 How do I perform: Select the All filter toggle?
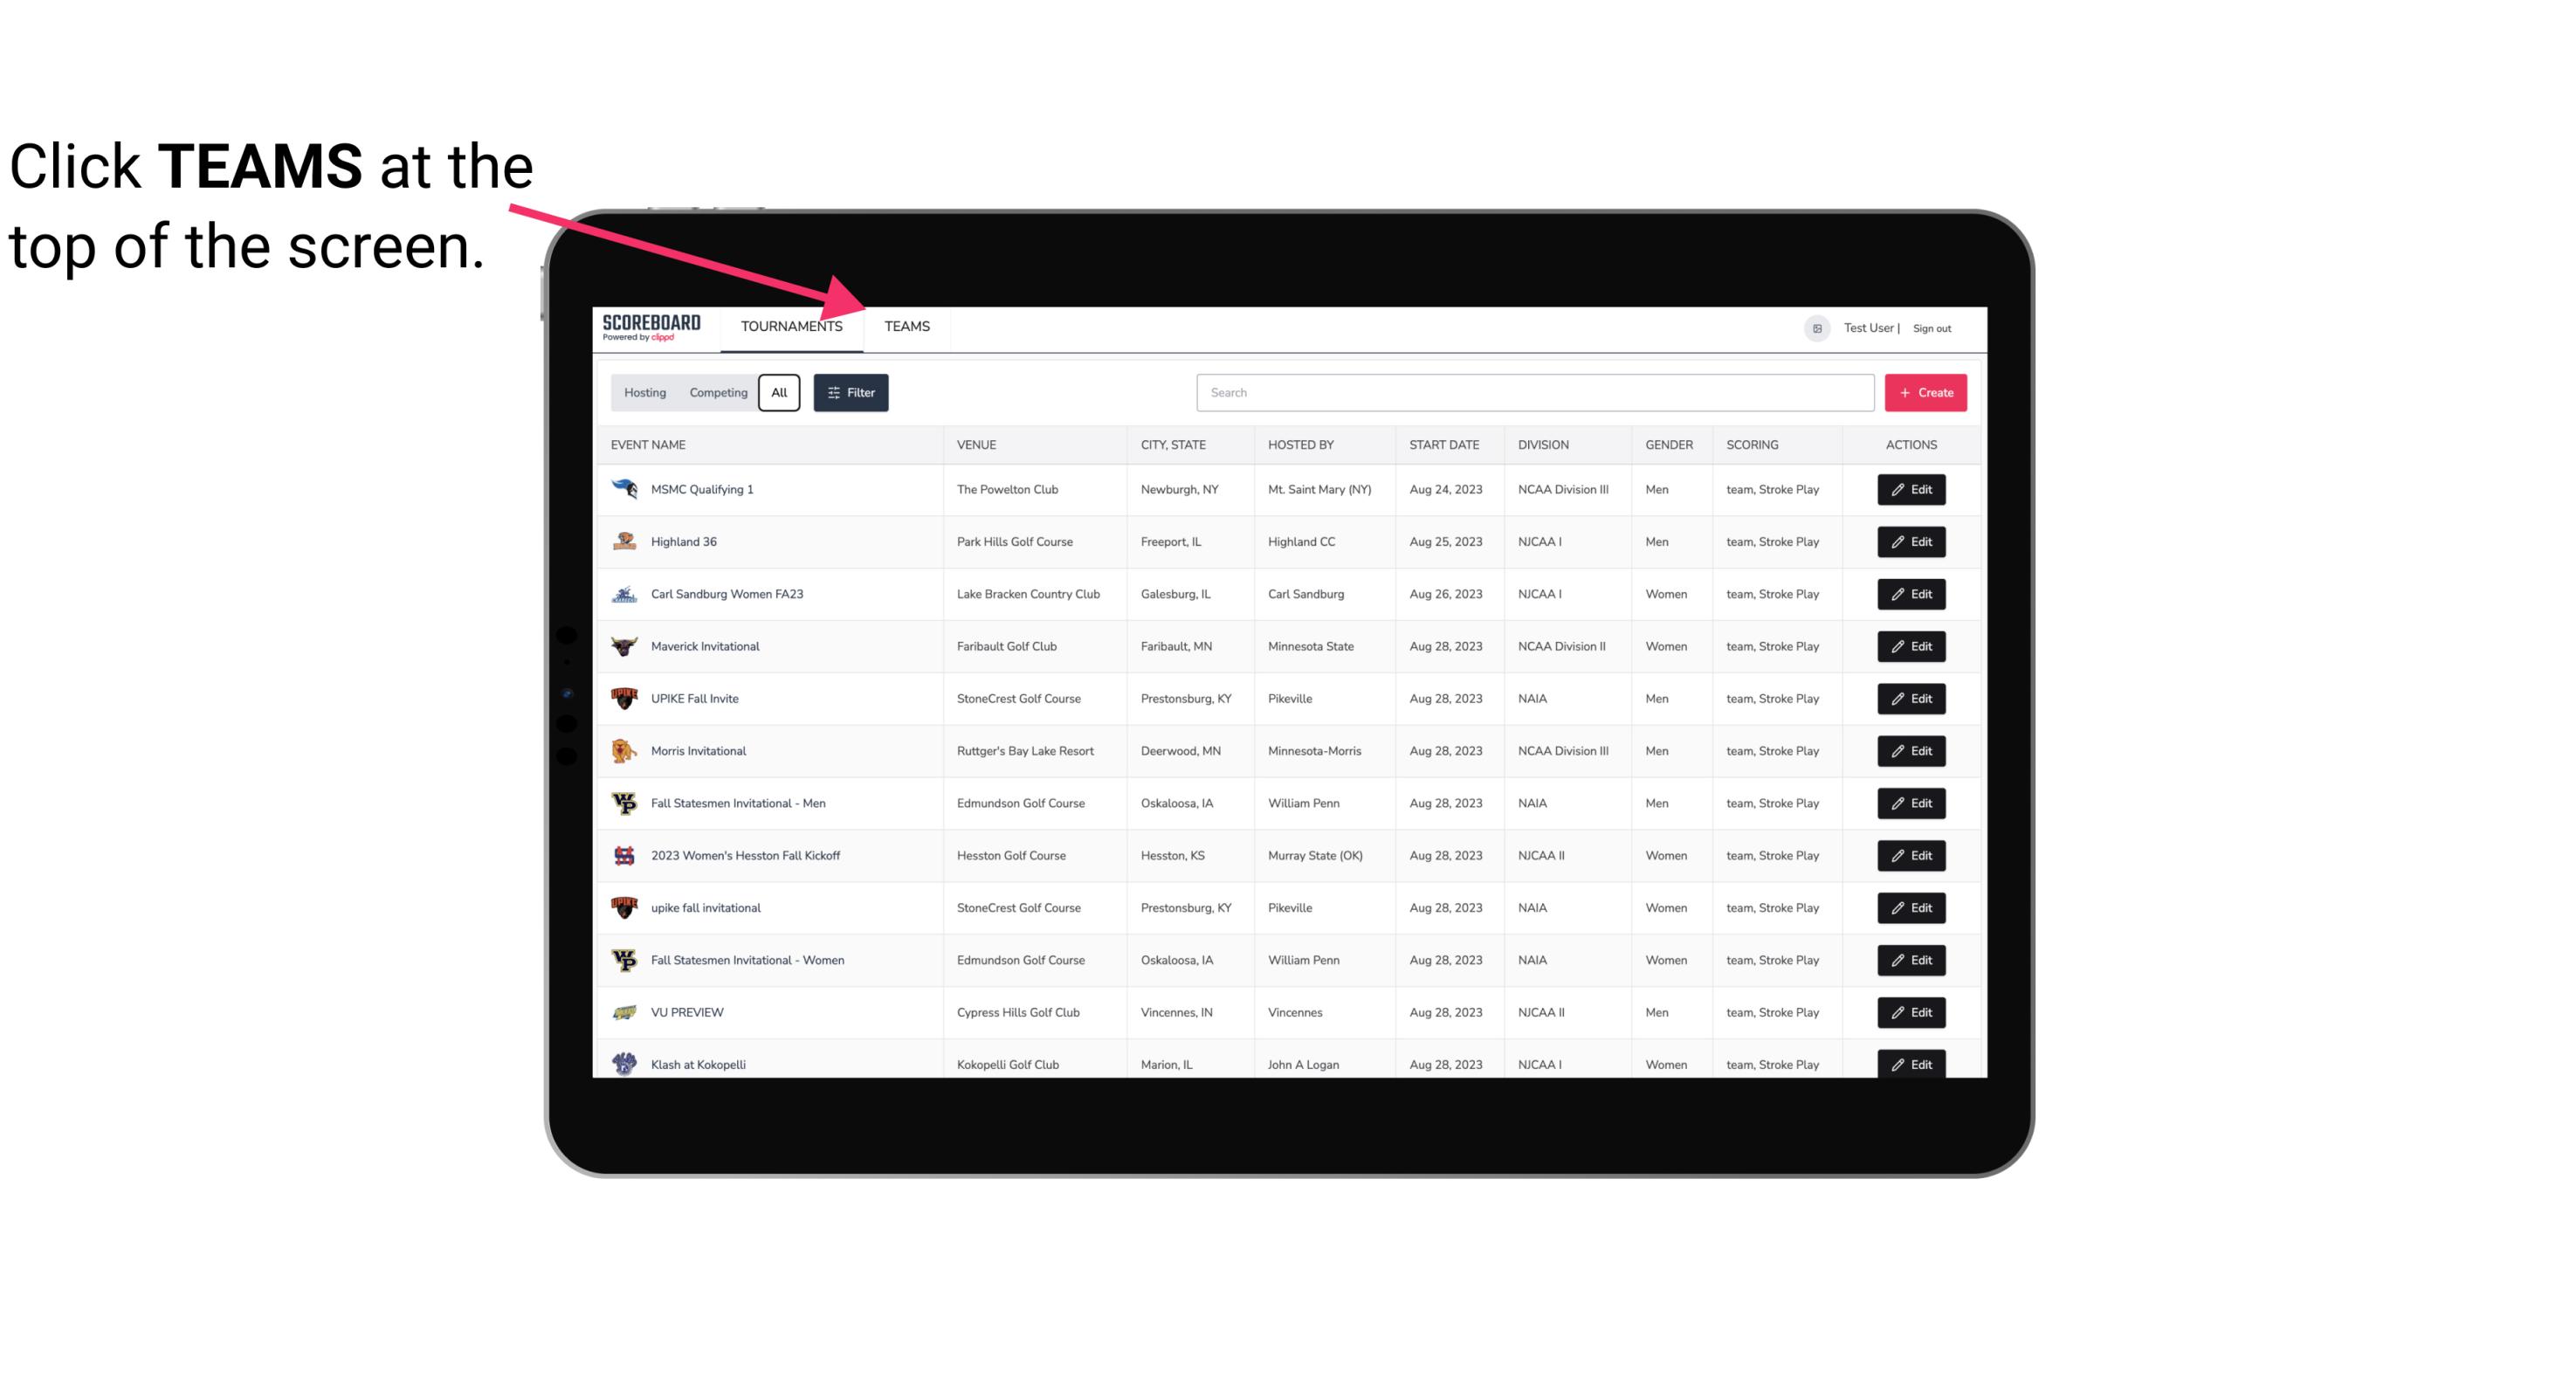click(782, 393)
